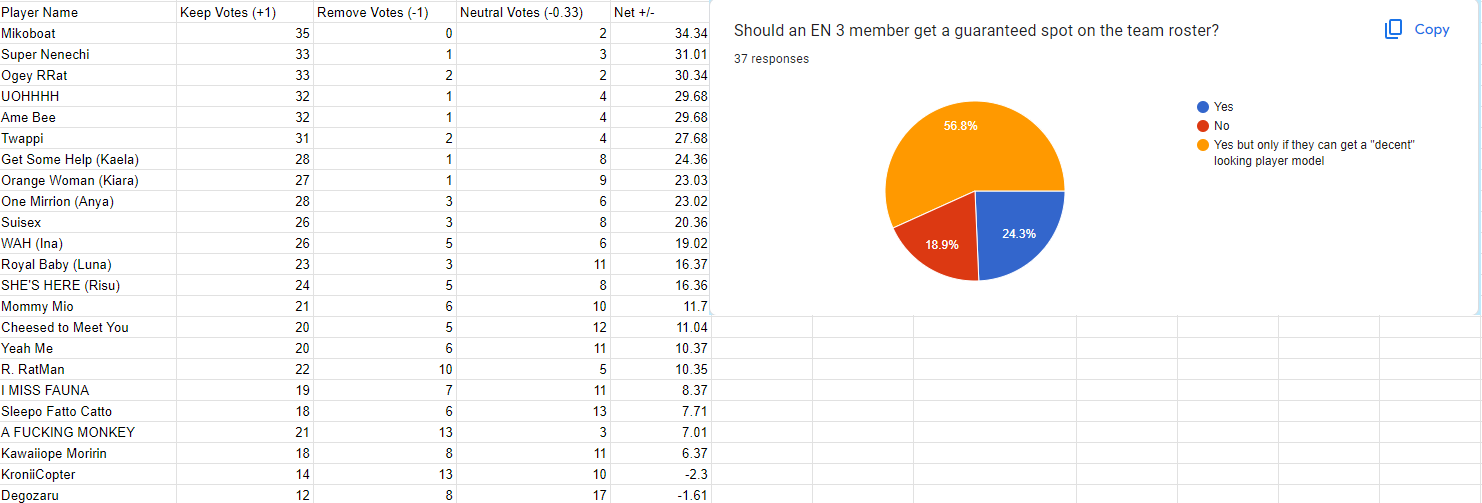Click Mikoboat's 34.34 net score cell
This screenshot has width=1482, height=503.
[x=660, y=34]
